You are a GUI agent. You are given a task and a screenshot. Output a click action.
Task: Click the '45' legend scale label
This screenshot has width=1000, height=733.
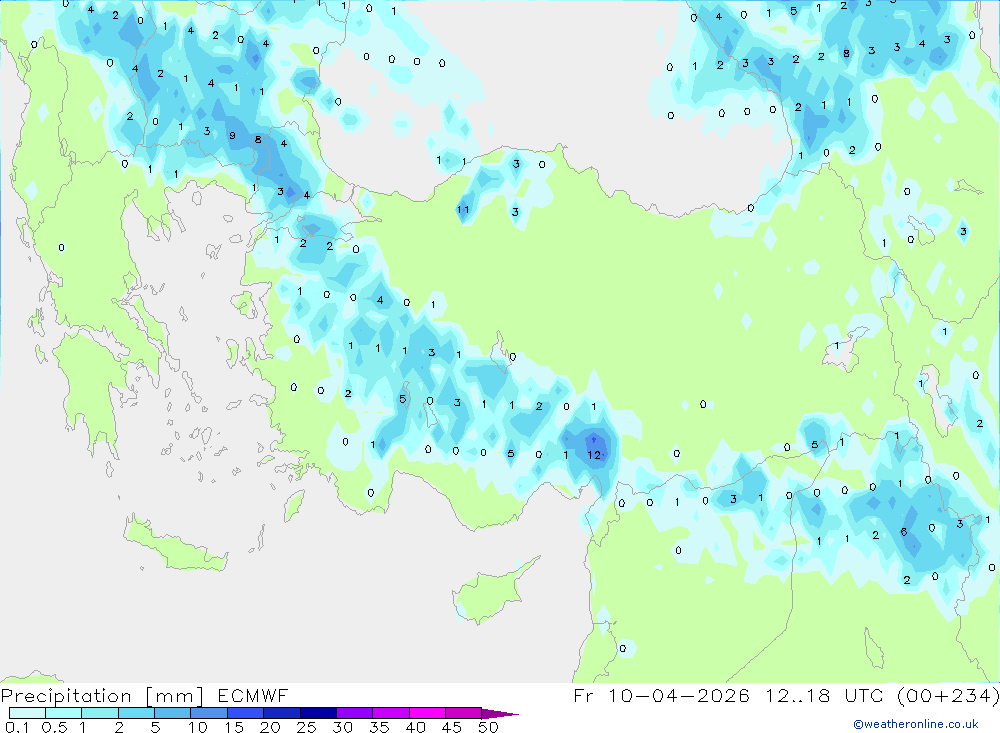click(452, 727)
